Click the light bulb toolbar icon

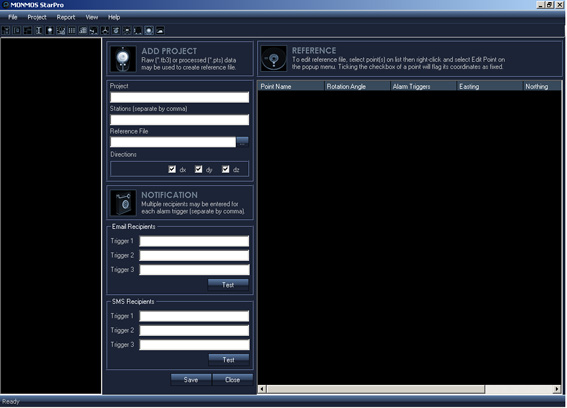click(x=50, y=30)
